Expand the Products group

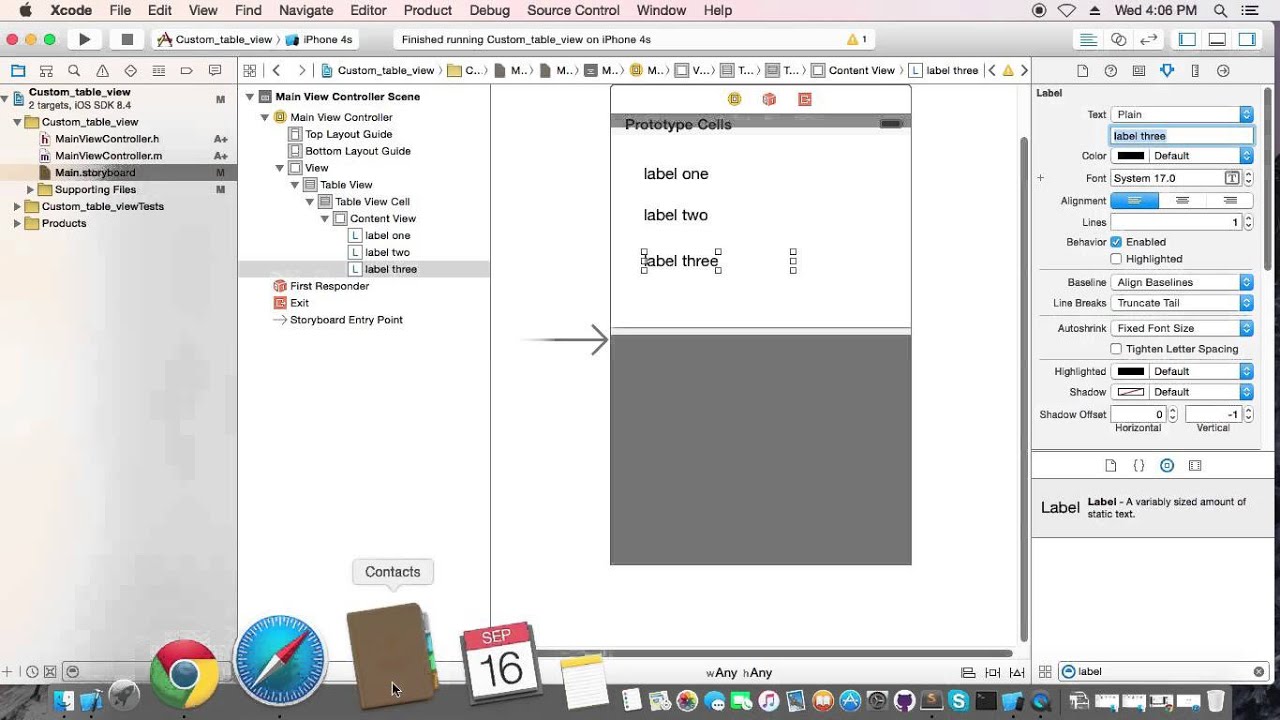coord(17,223)
